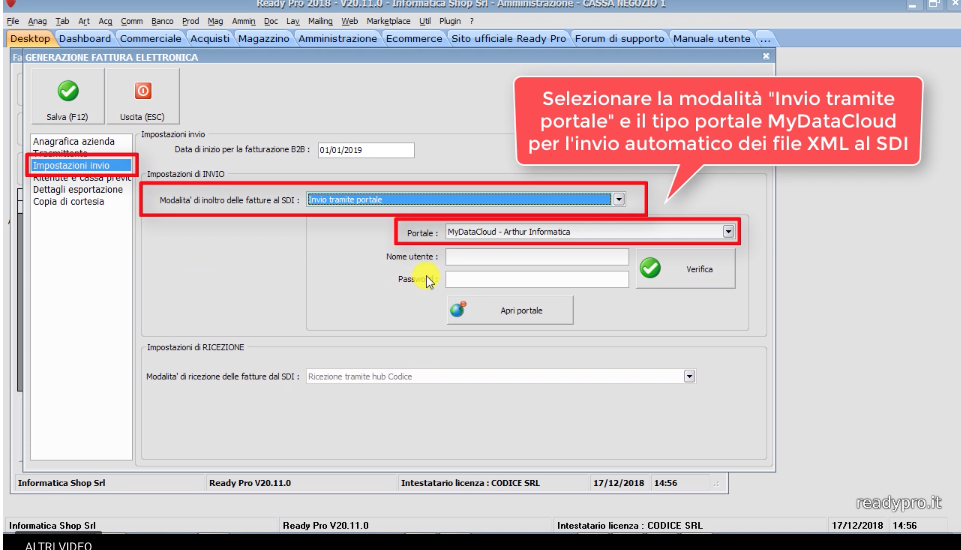Click the green Salva (F12) checkmark icon

[68, 91]
